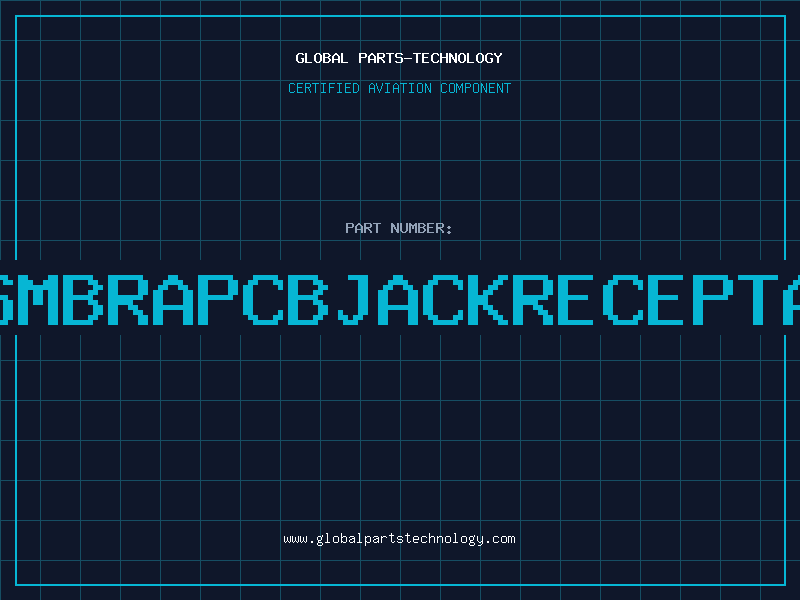
Task: Click the PART NUMBER: label
Action: 399,228
